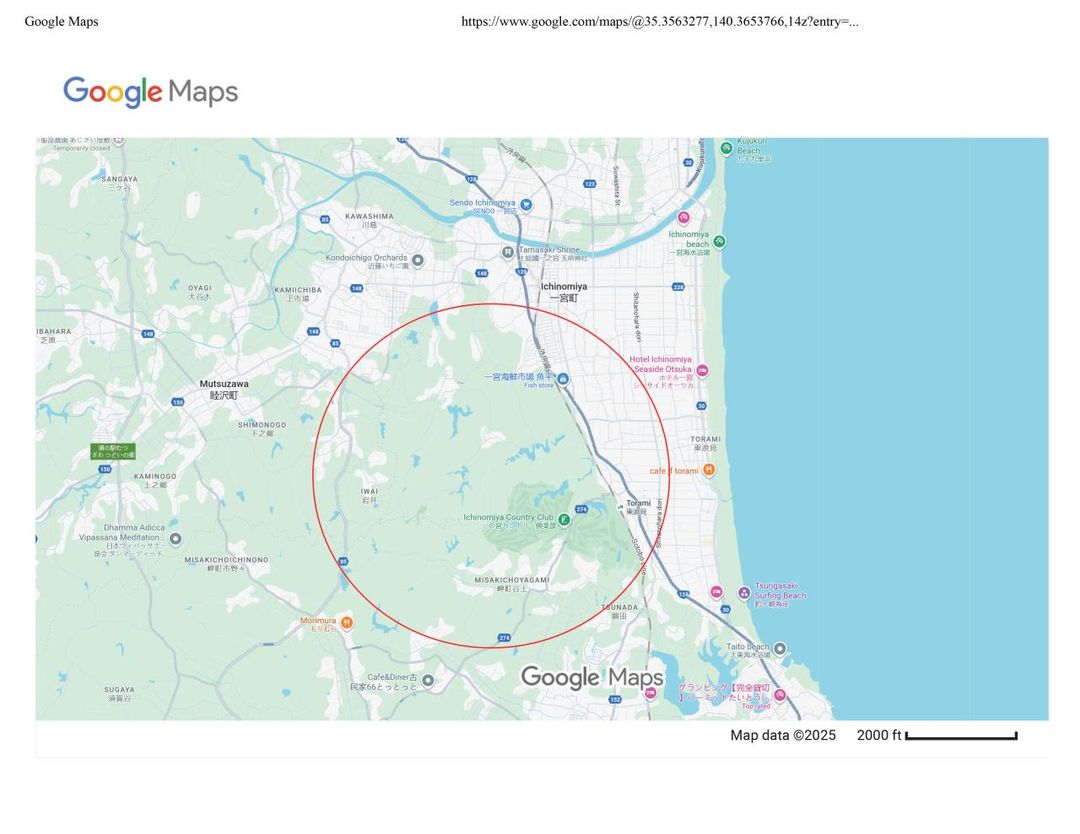Click the large Google Maps logo
This screenshot has width=1080, height=834.
pyautogui.click(x=151, y=92)
